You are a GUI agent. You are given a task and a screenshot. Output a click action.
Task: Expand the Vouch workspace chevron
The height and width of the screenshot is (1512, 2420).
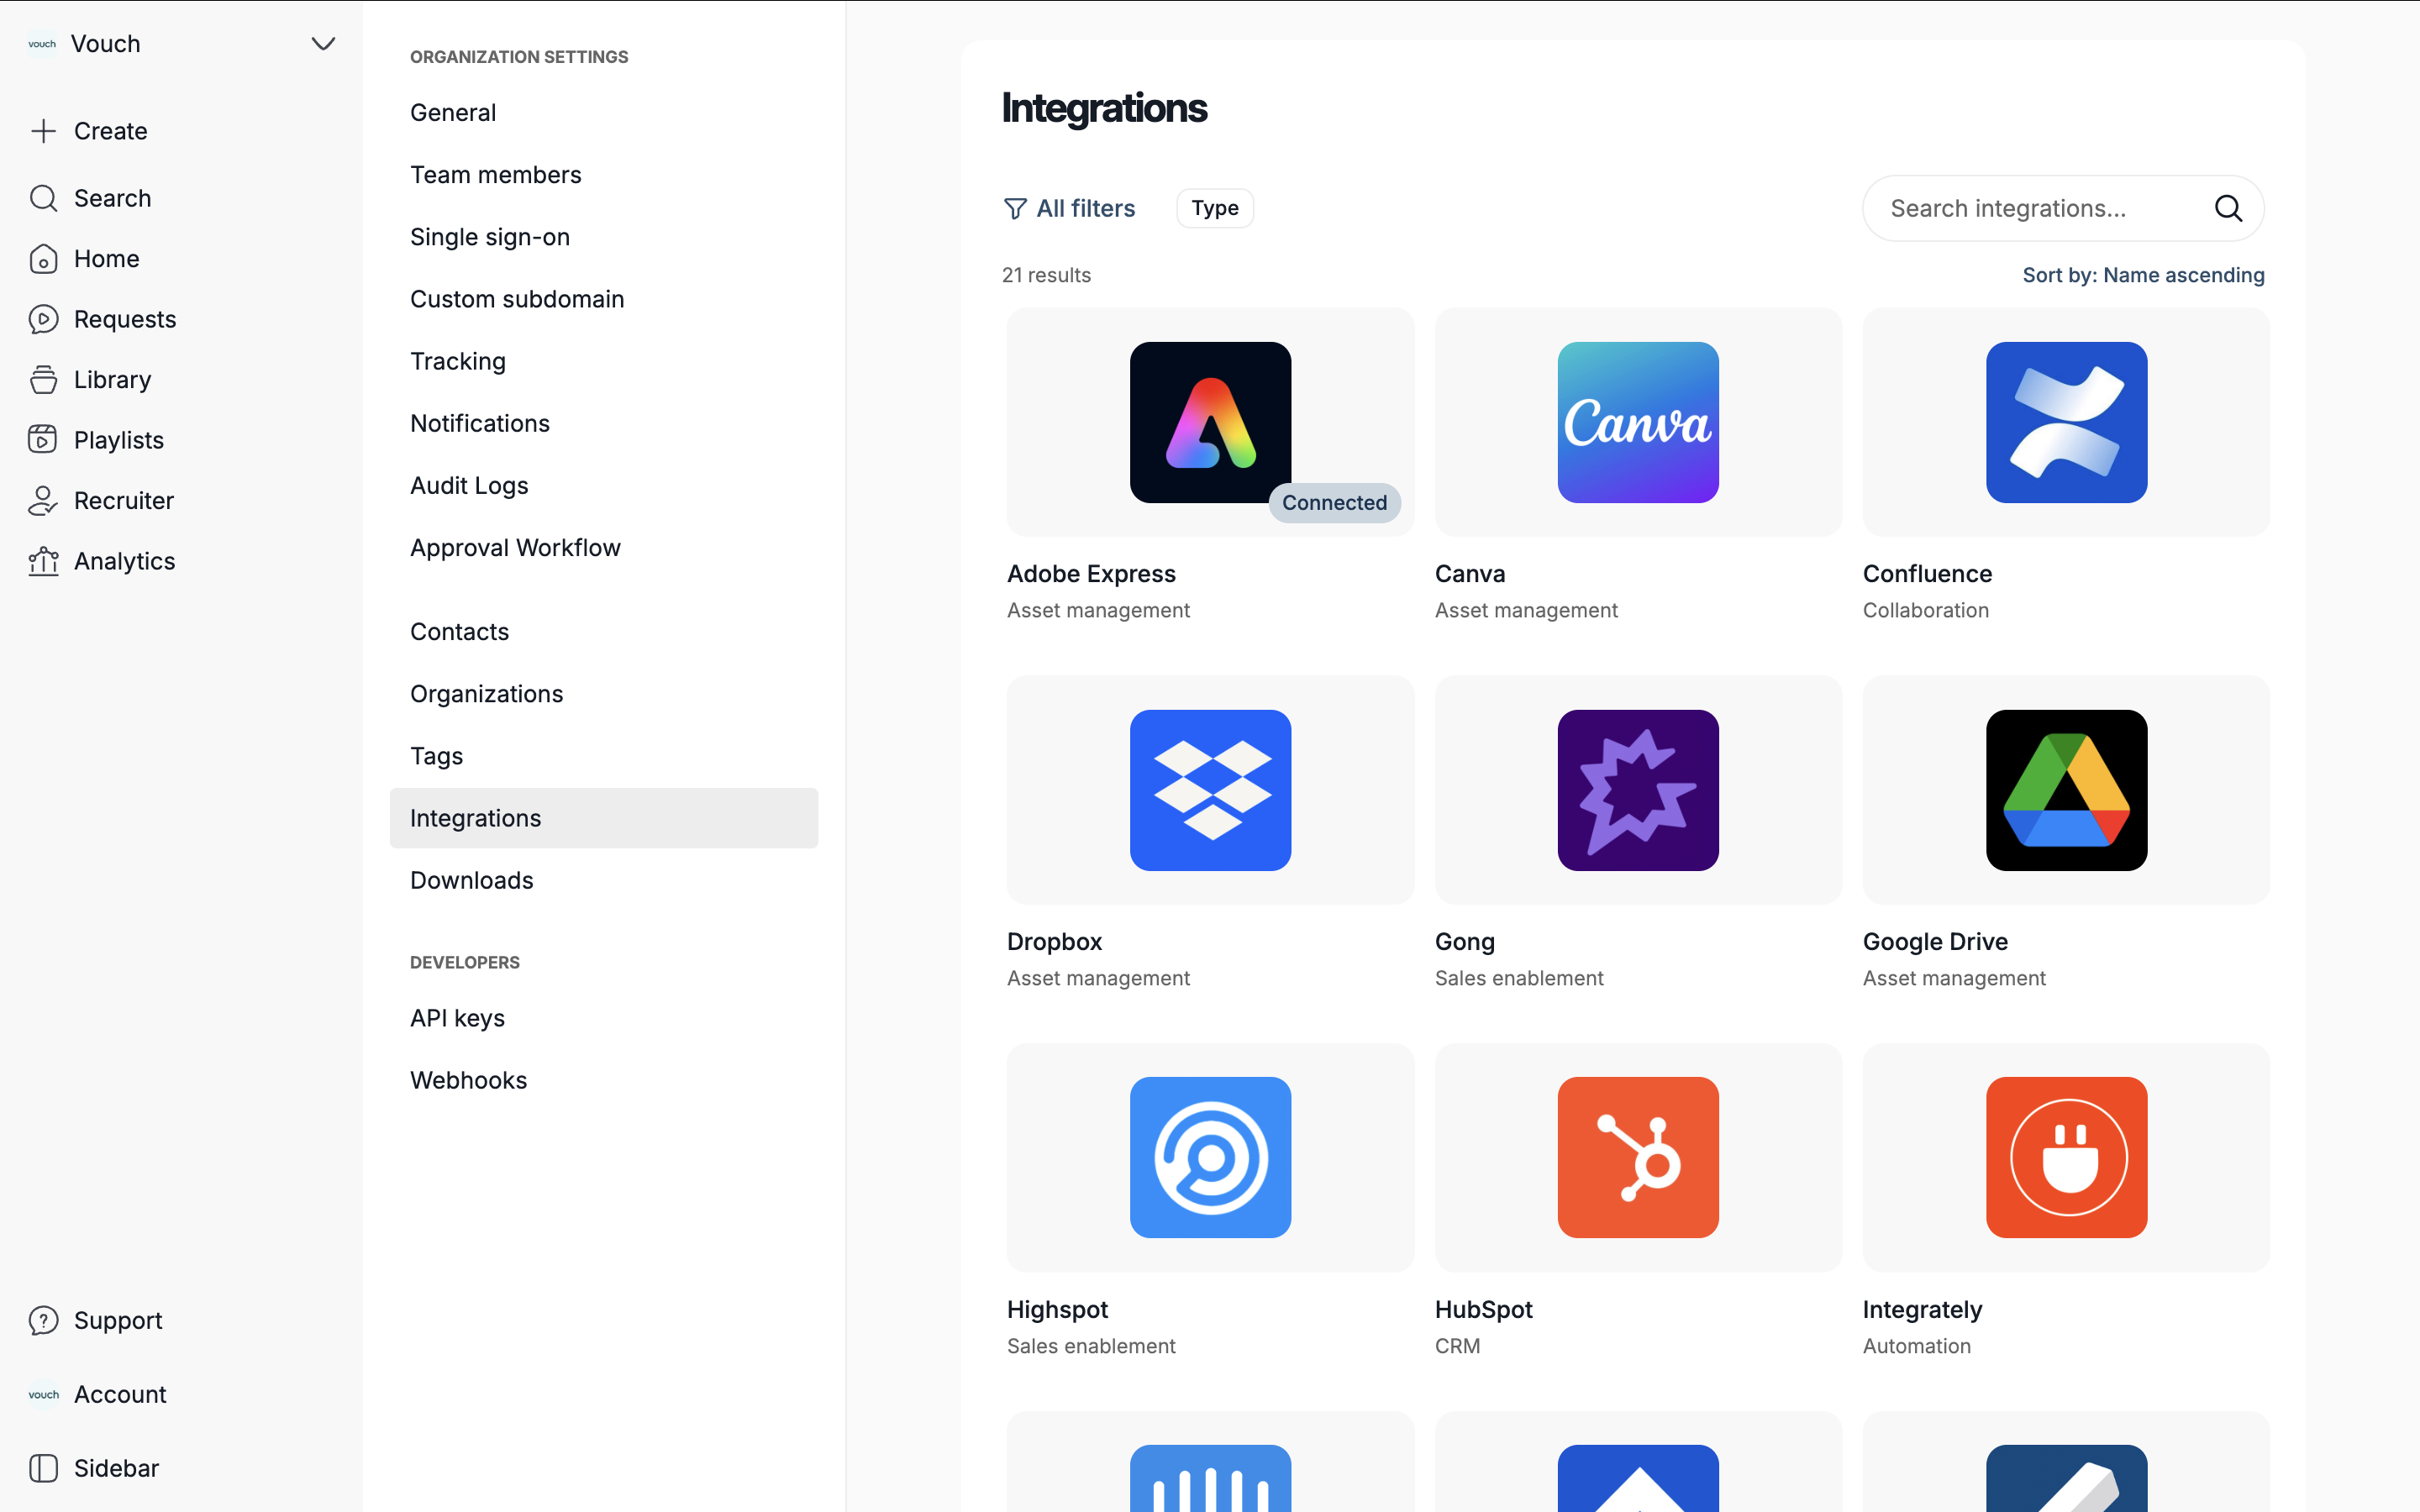[323, 44]
